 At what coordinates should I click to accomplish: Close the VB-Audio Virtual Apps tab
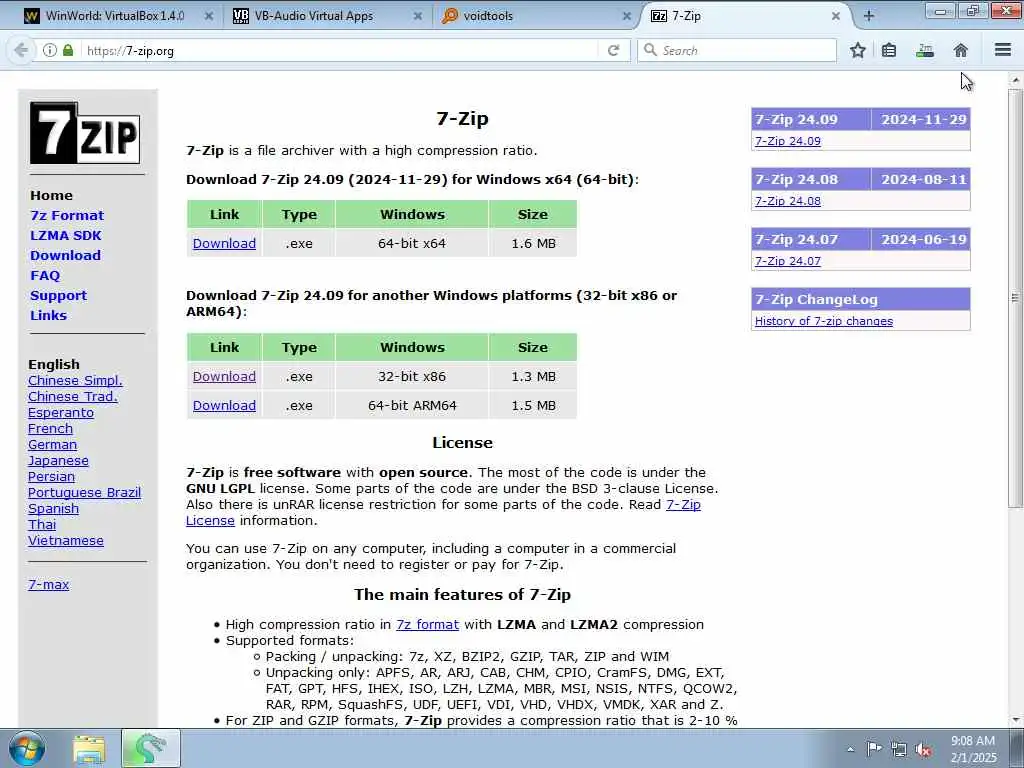[x=418, y=16]
